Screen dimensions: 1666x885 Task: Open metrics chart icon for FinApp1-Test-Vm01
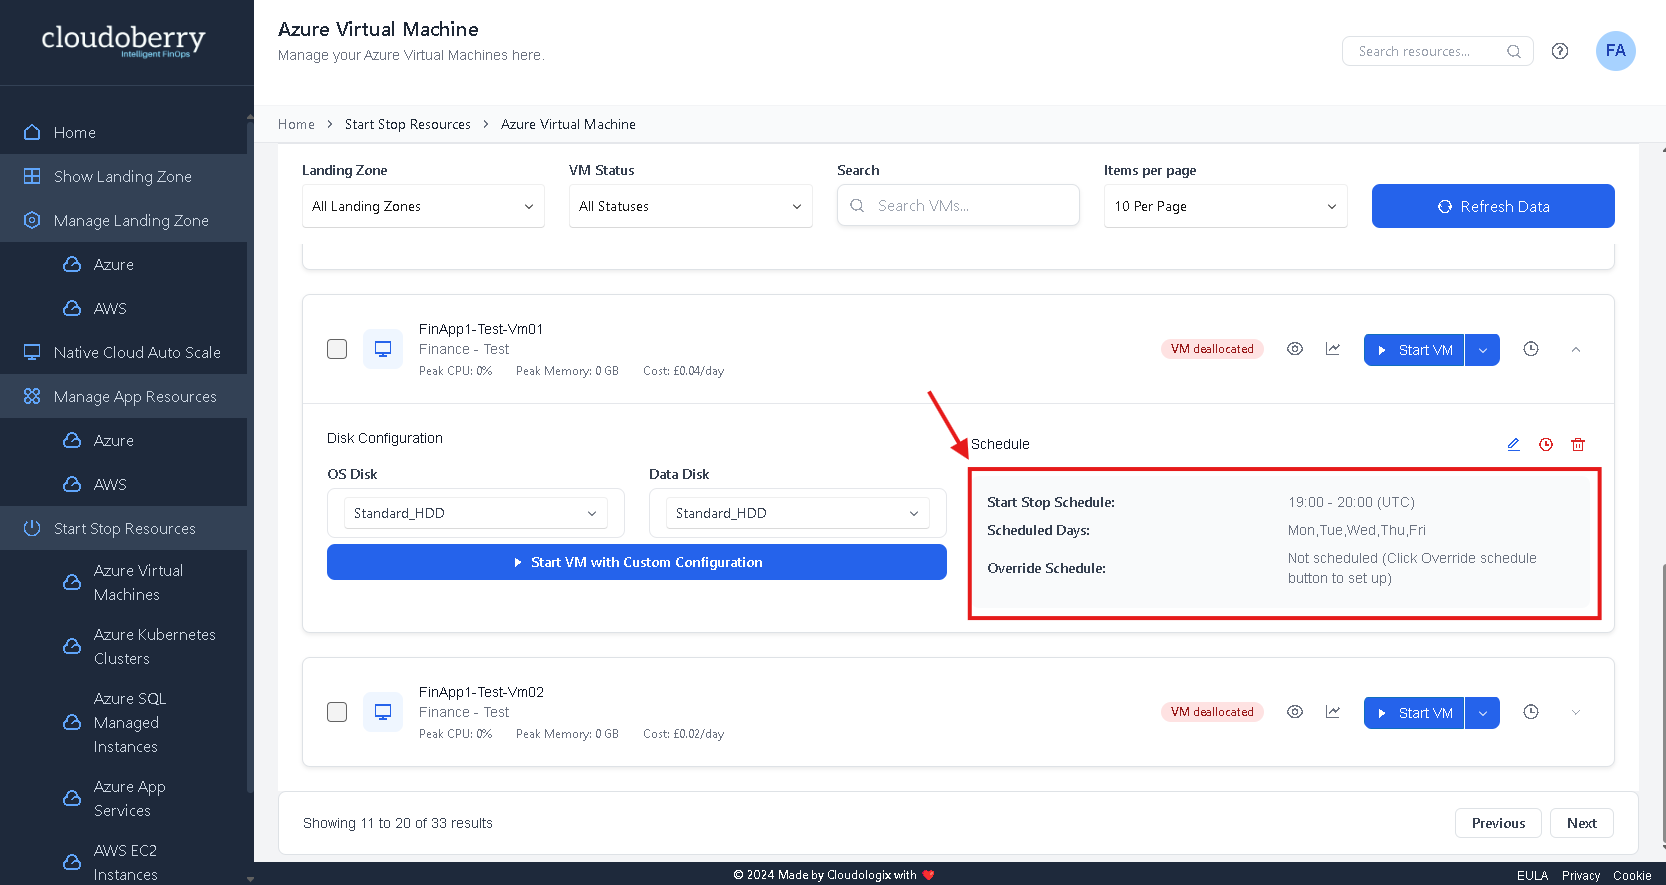pos(1333,349)
